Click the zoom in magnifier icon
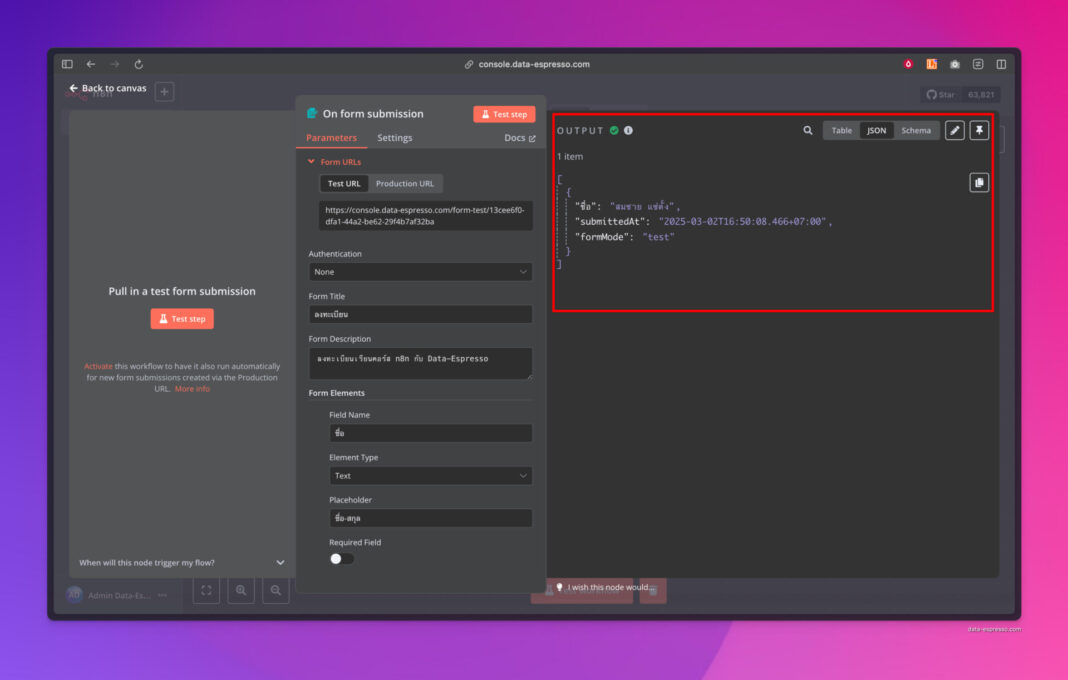This screenshot has width=1068, height=680. click(241, 591)
